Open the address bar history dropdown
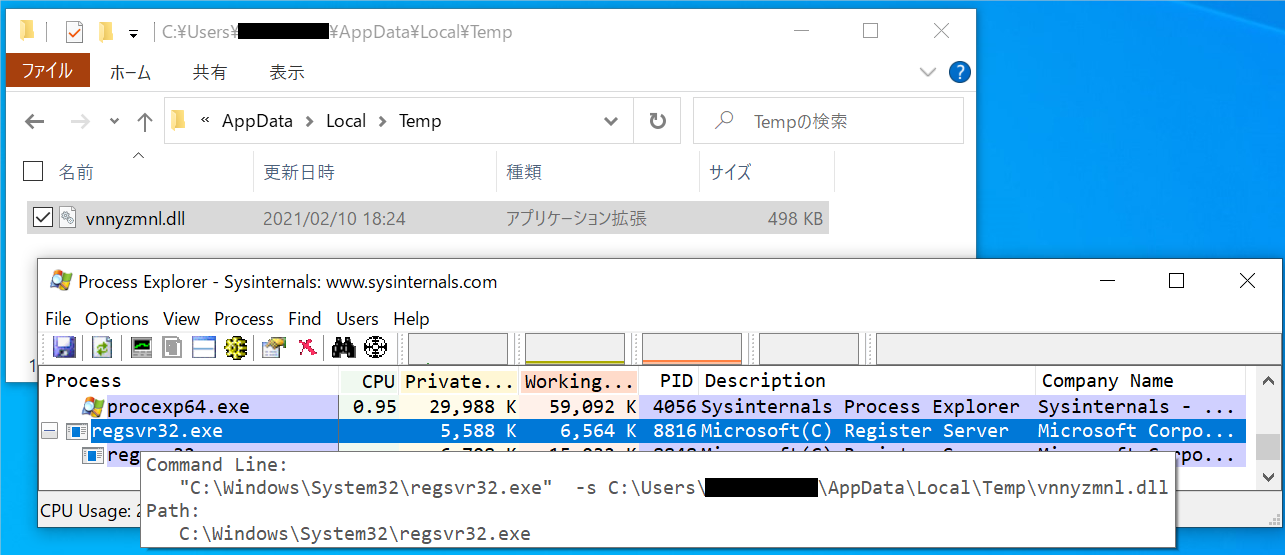Viewport: 1285px width, 555px height. tap(611, 121)
